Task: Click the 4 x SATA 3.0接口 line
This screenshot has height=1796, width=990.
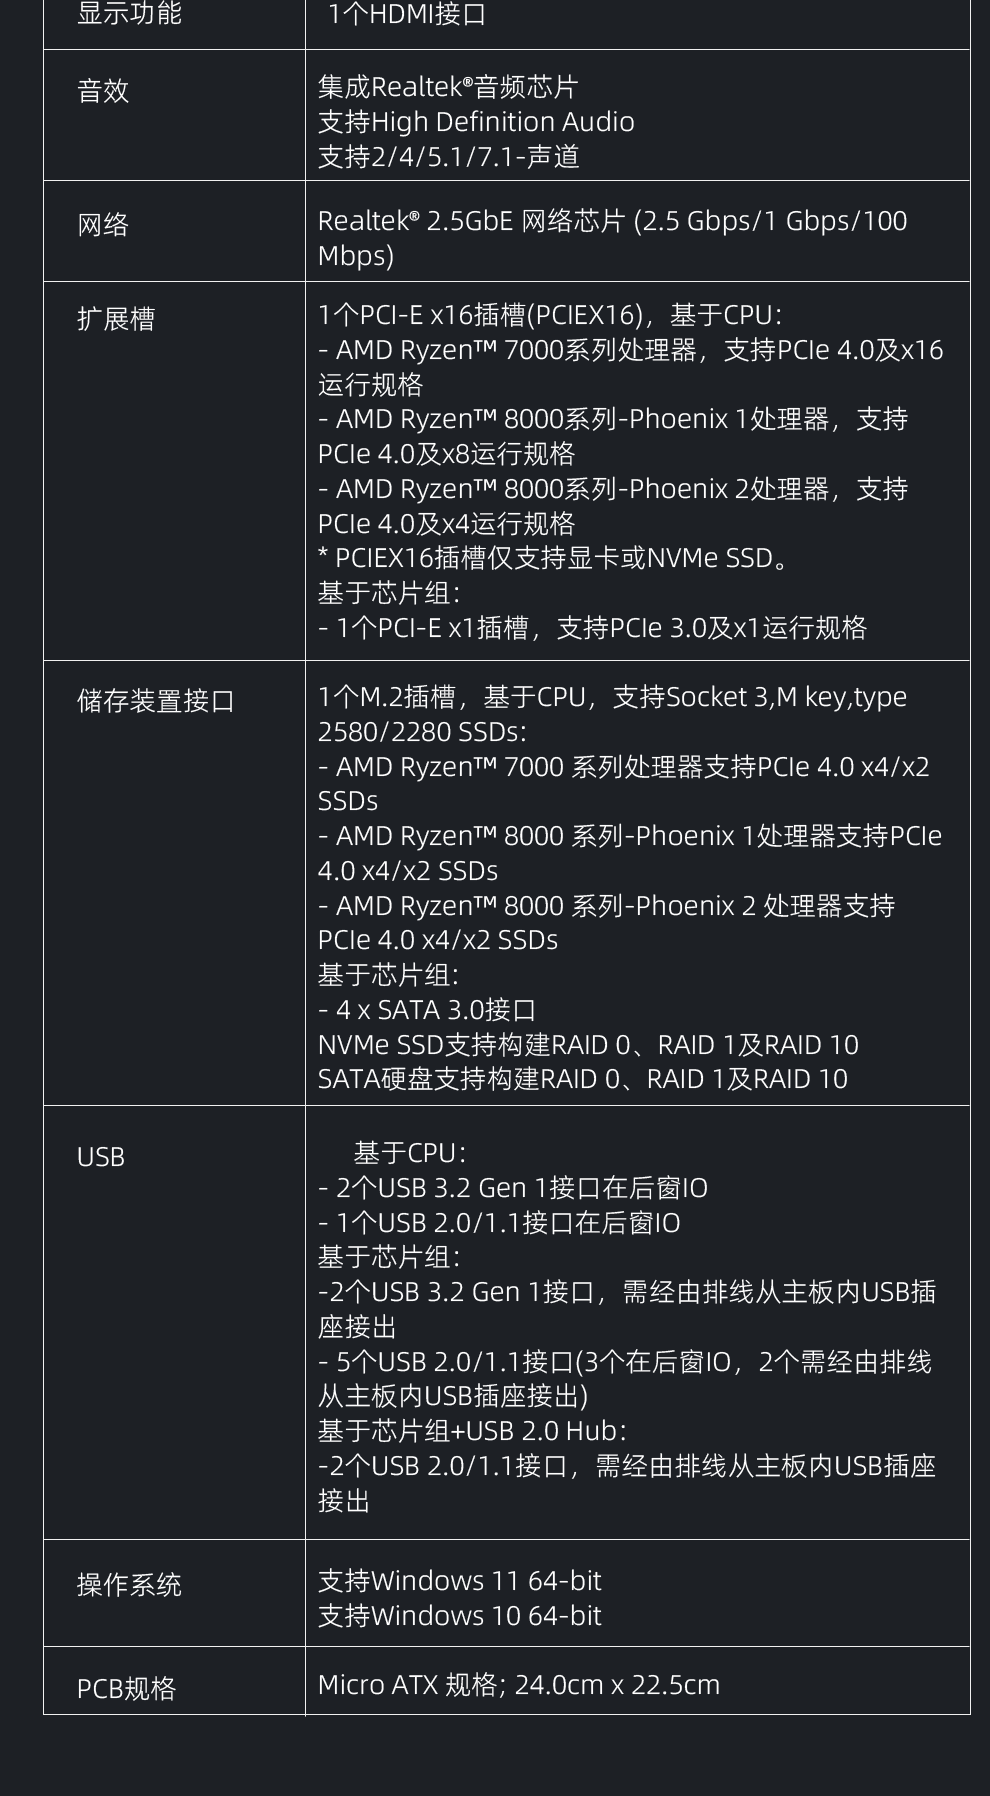Action: point(428,1010)
